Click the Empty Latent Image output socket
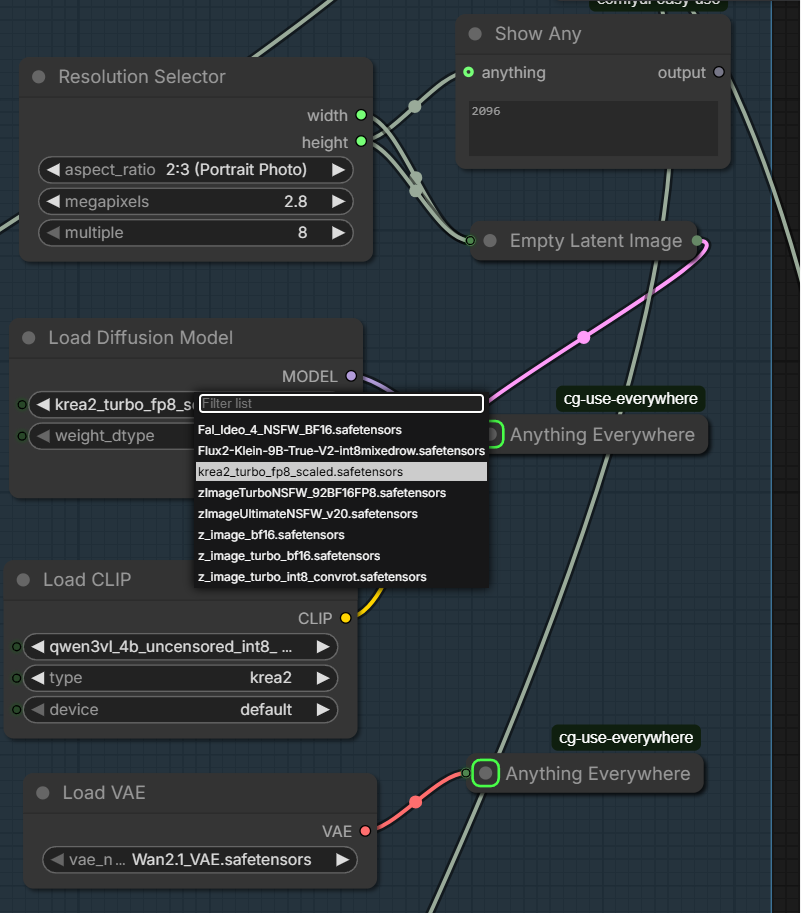 [697, 240]
